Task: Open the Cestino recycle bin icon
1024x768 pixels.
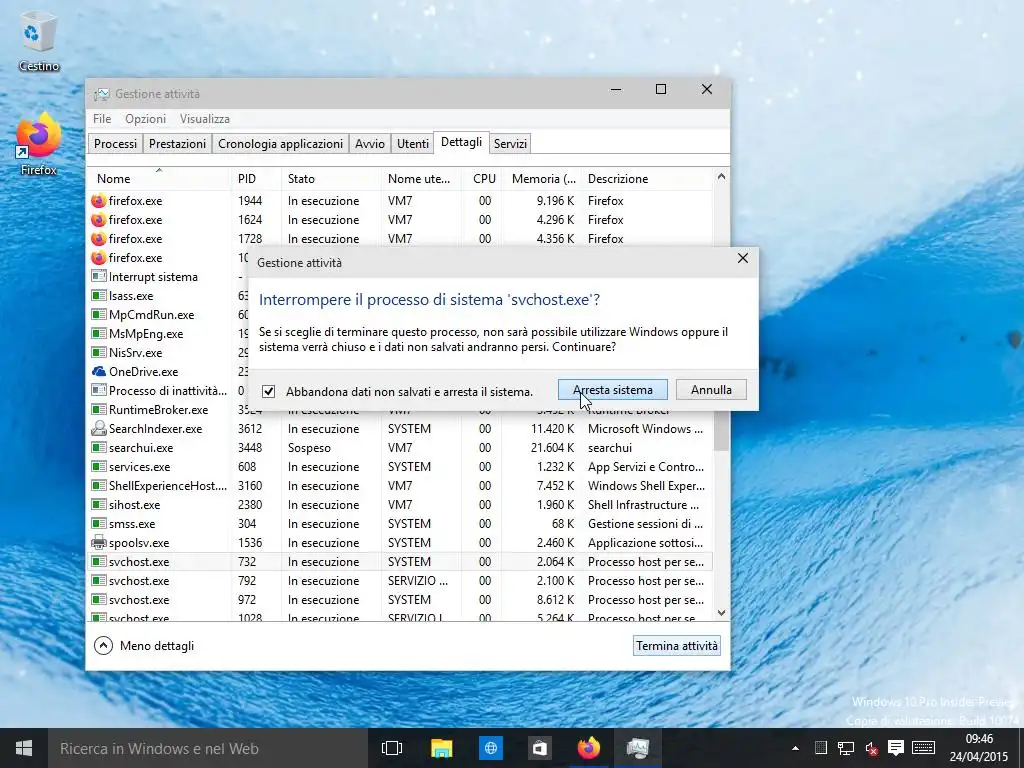Action: (39, 40)
